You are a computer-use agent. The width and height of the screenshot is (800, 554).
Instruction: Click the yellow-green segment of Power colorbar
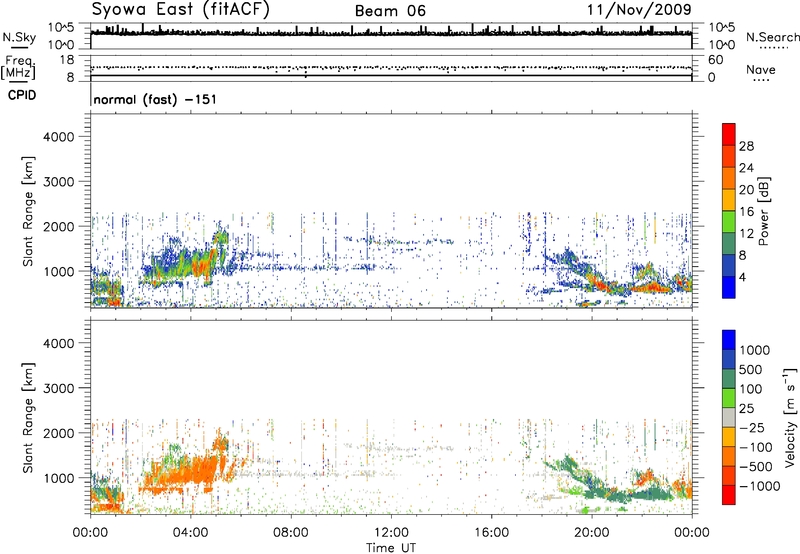[x=729, y=222]
